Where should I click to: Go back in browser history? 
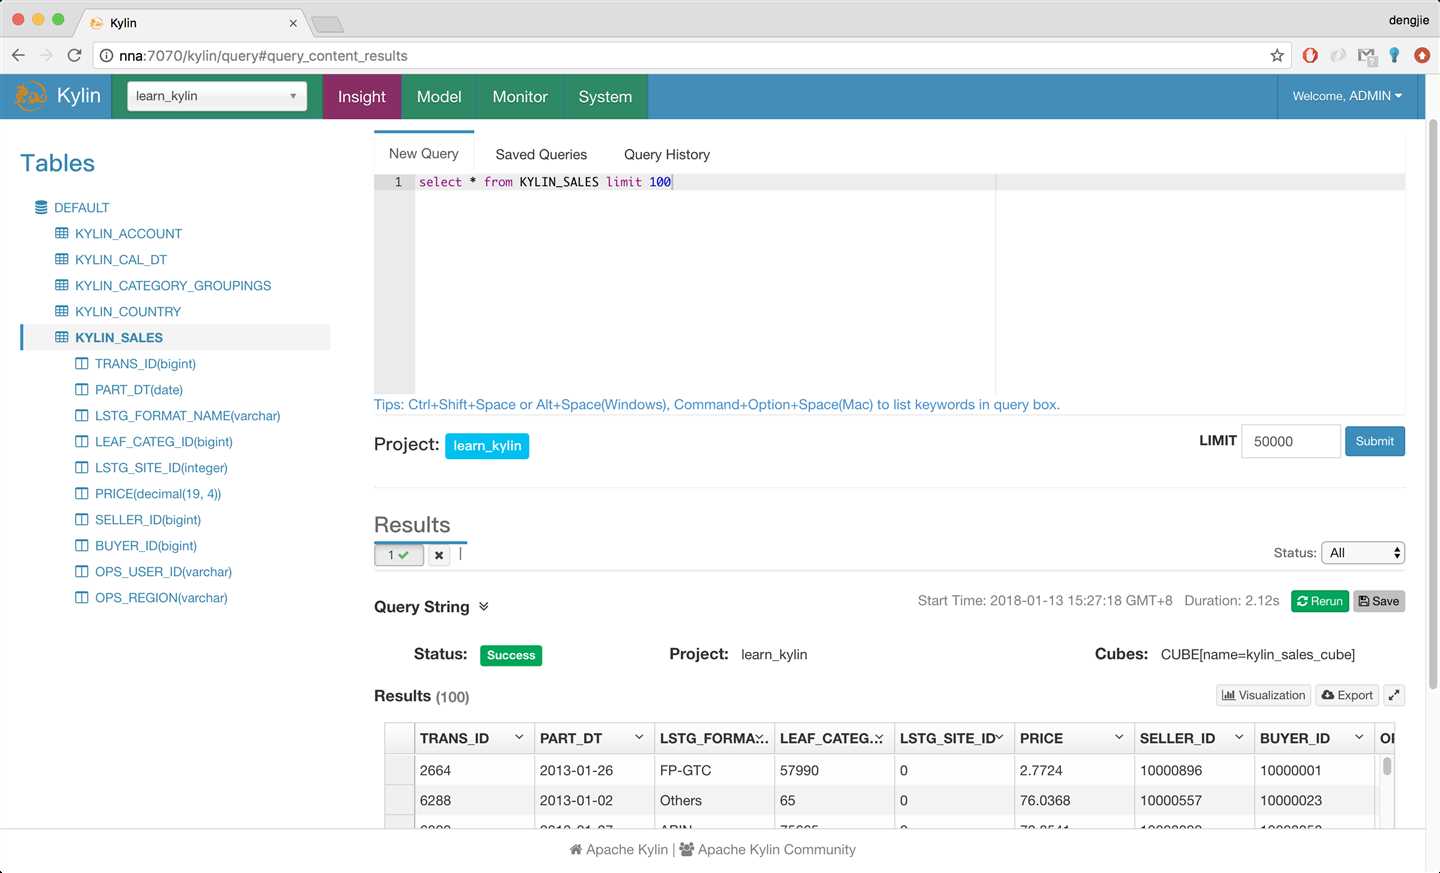point(18,56)
